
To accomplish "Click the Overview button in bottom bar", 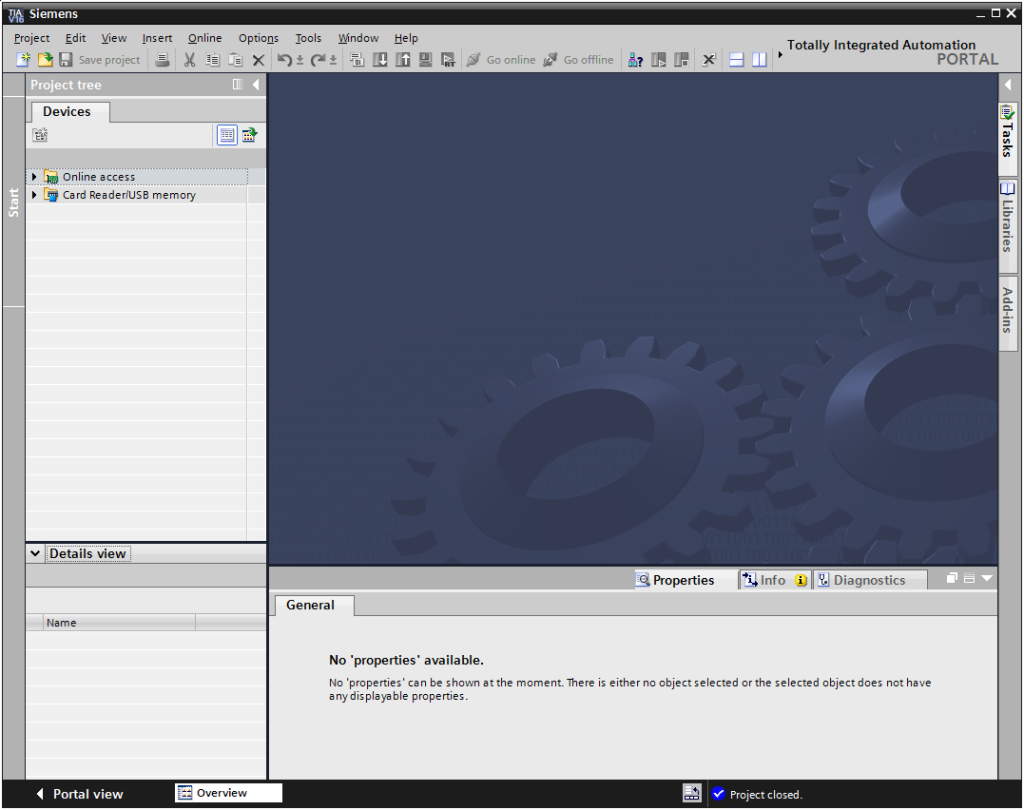I will pos(228,793).
